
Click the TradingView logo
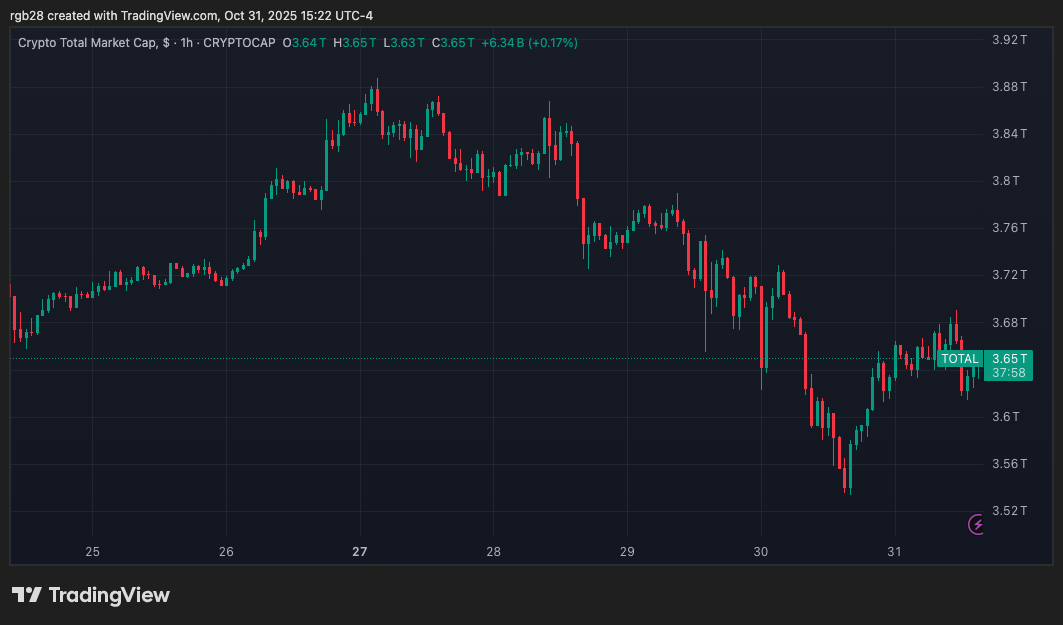(x=93, y=595)
